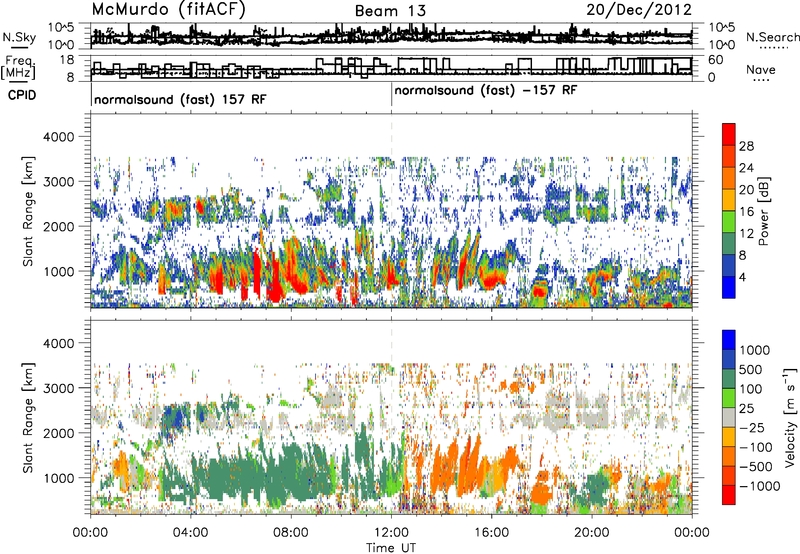Image resolution: width=800 pixels, height=554 pixels.
Task: Click the "1000" tick label on the velocity colorbar
Action: pyautogui.click(x=755, y=350)
